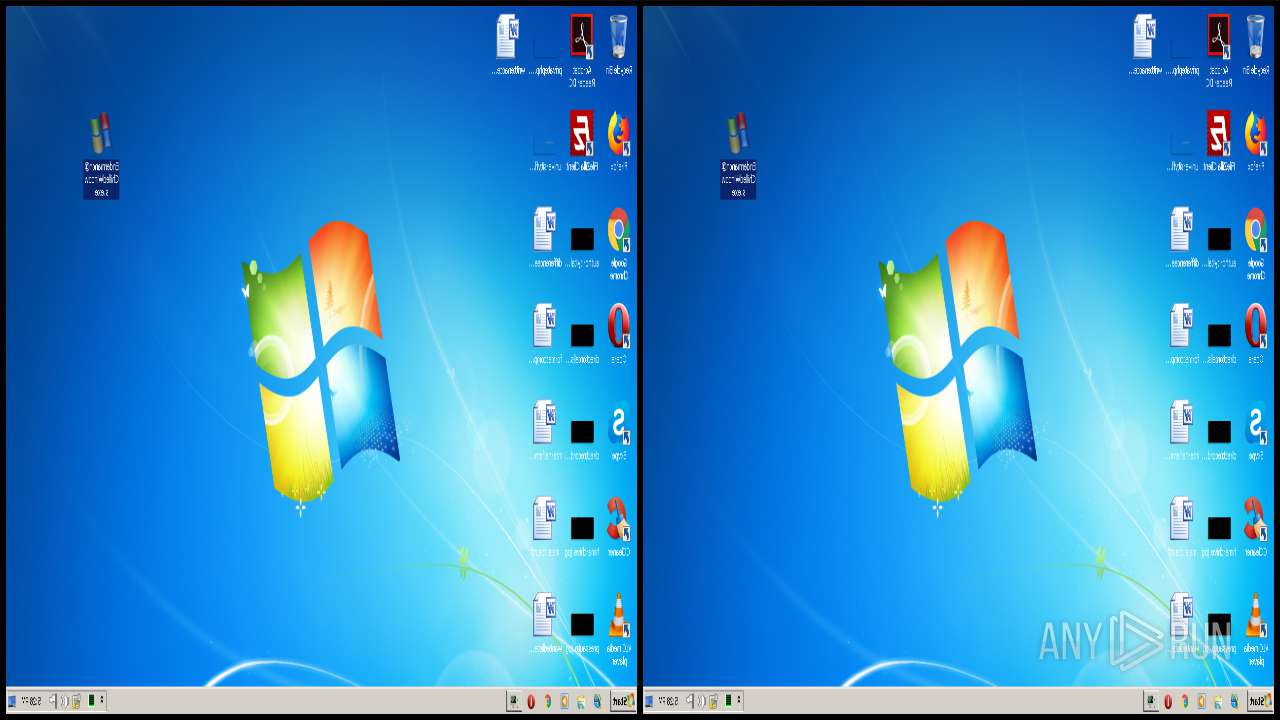Select Word document in Skype row, right desktop

[x=1181, y=430]
